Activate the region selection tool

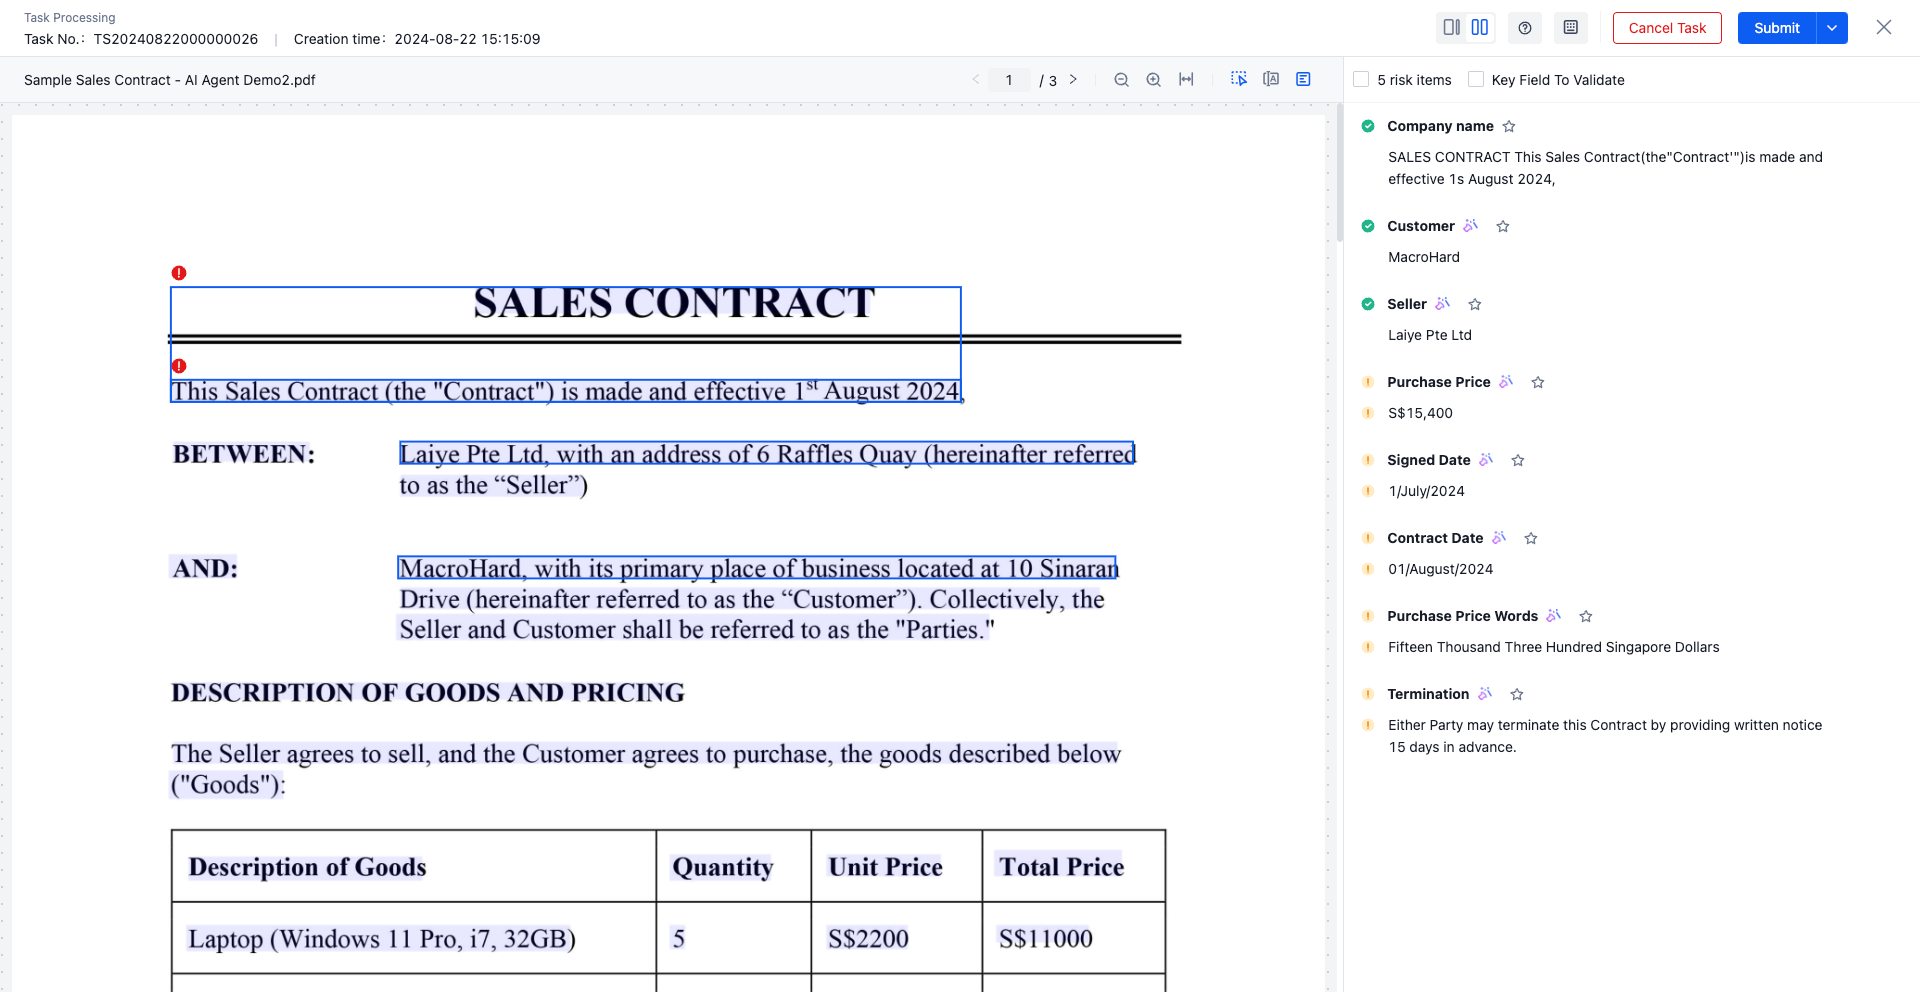pos(1239,79)
